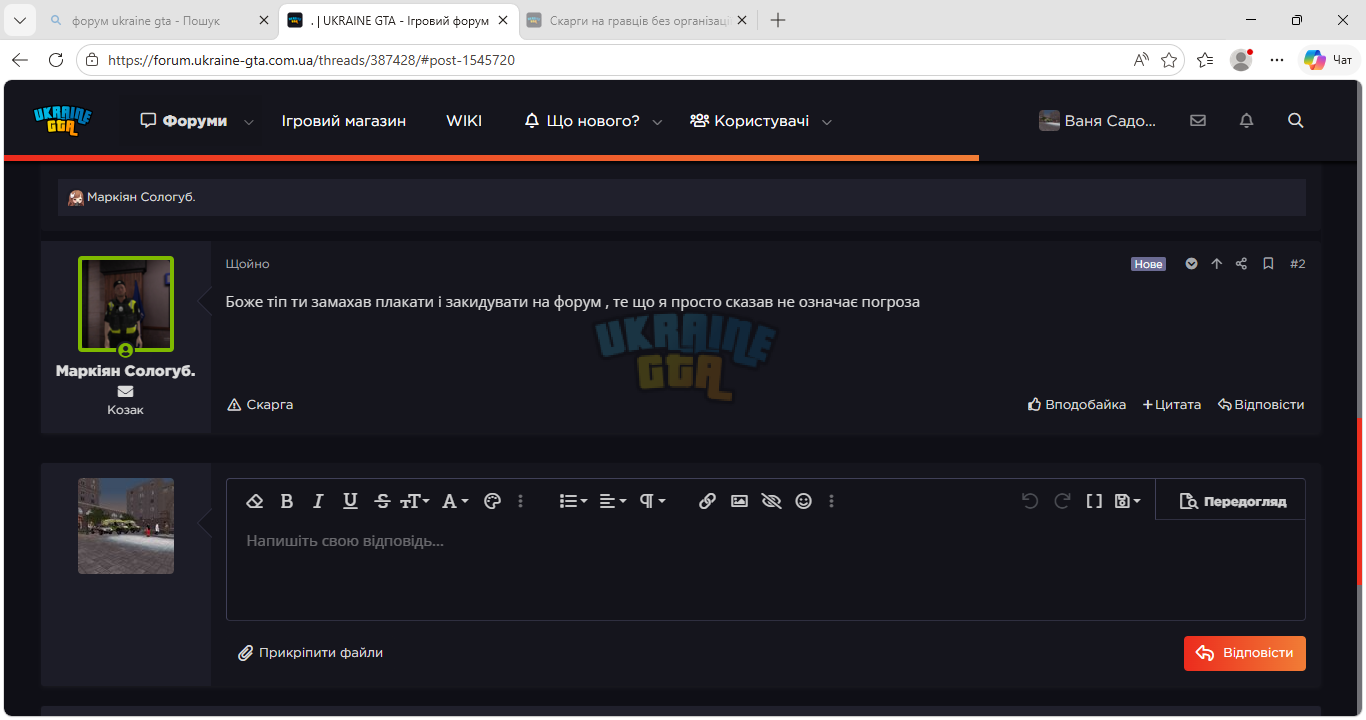The width and height of the screenshot is (1366, 720).
Task: Open browser settings three-dots menu
Action: coord(1276,60)
